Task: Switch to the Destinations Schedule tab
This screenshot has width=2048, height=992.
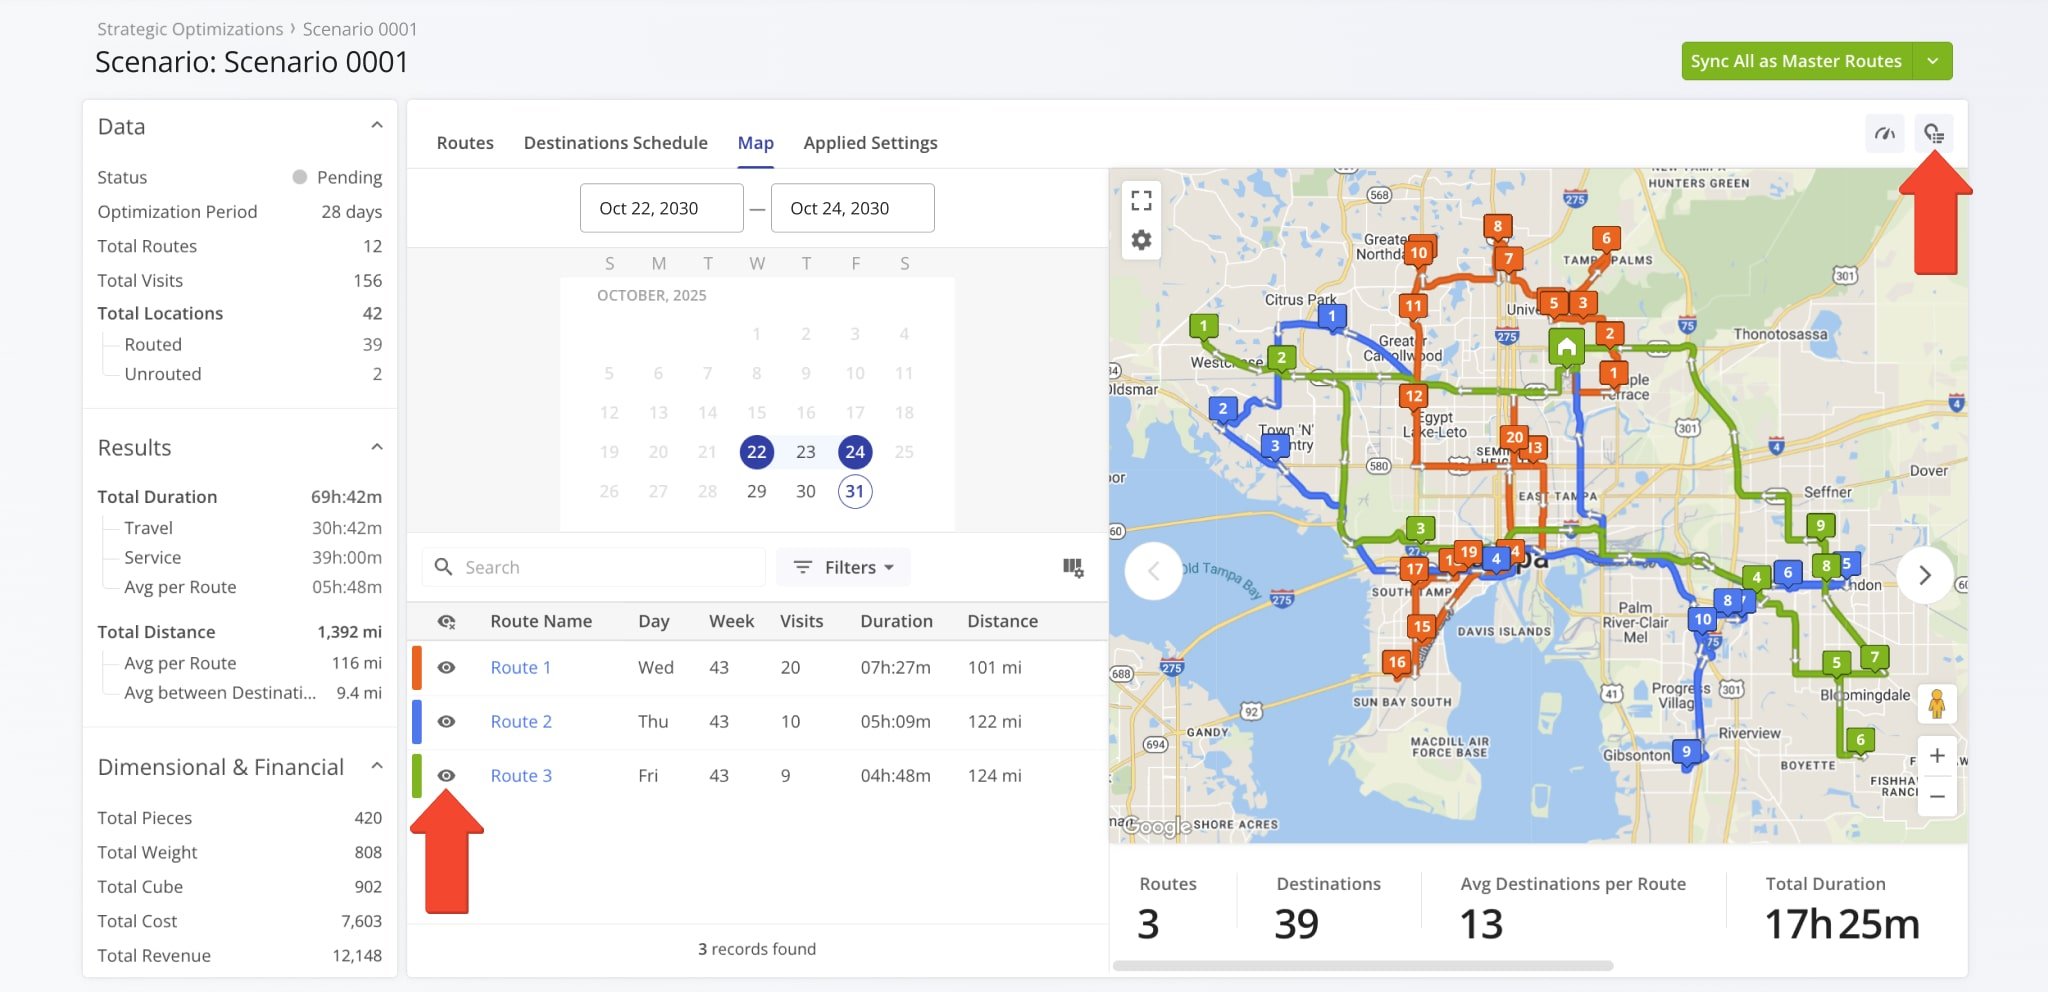Action: [615, 143]
